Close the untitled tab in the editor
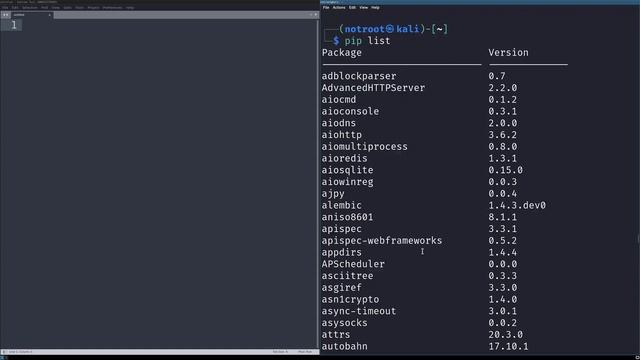Image resolution: width=640 pixels, height=360 pixels. coord(49,15)
